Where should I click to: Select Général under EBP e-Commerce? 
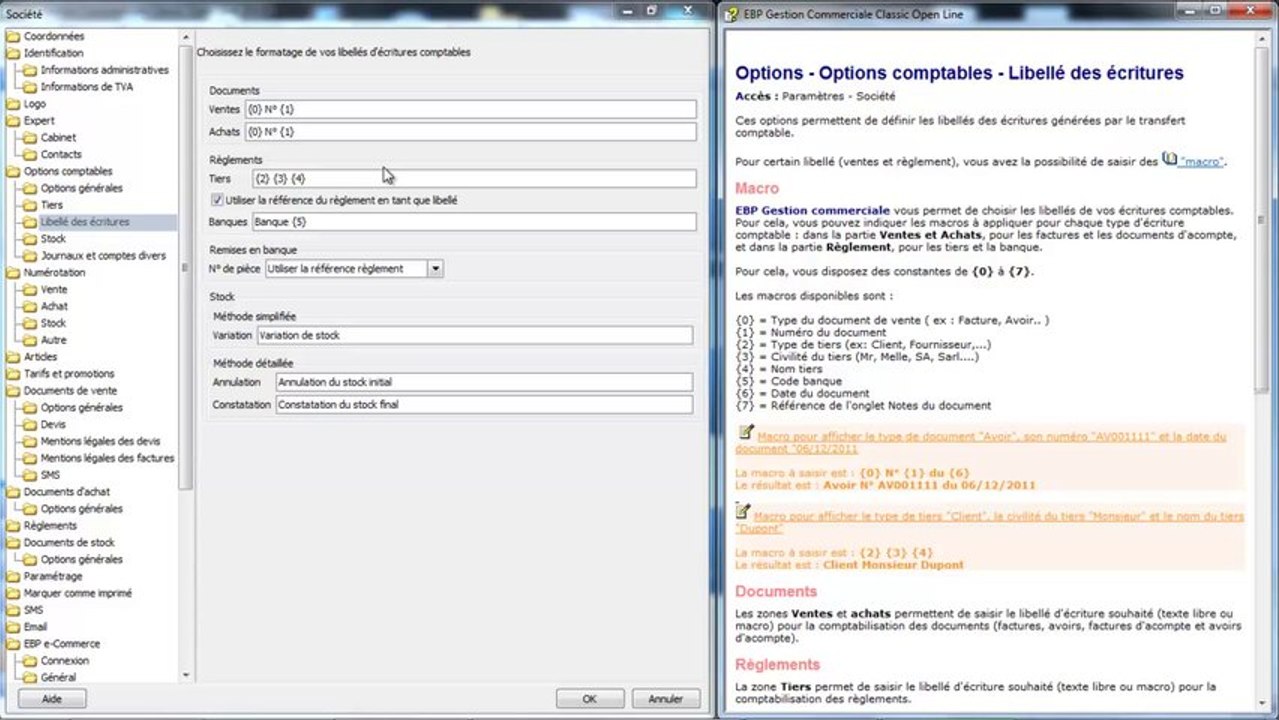click(x=58, y=678)
